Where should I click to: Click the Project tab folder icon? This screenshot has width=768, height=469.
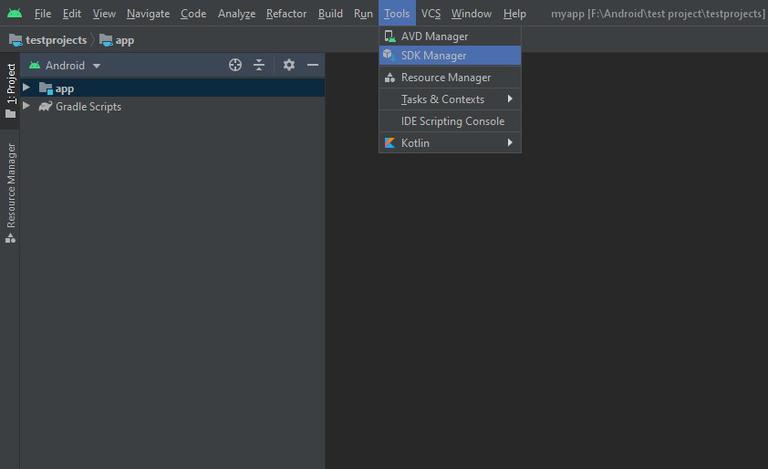[10, 114]
